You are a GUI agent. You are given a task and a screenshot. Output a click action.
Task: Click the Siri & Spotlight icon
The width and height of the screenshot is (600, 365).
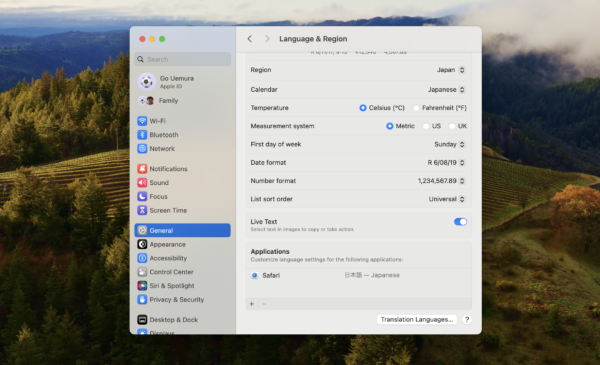142,285
